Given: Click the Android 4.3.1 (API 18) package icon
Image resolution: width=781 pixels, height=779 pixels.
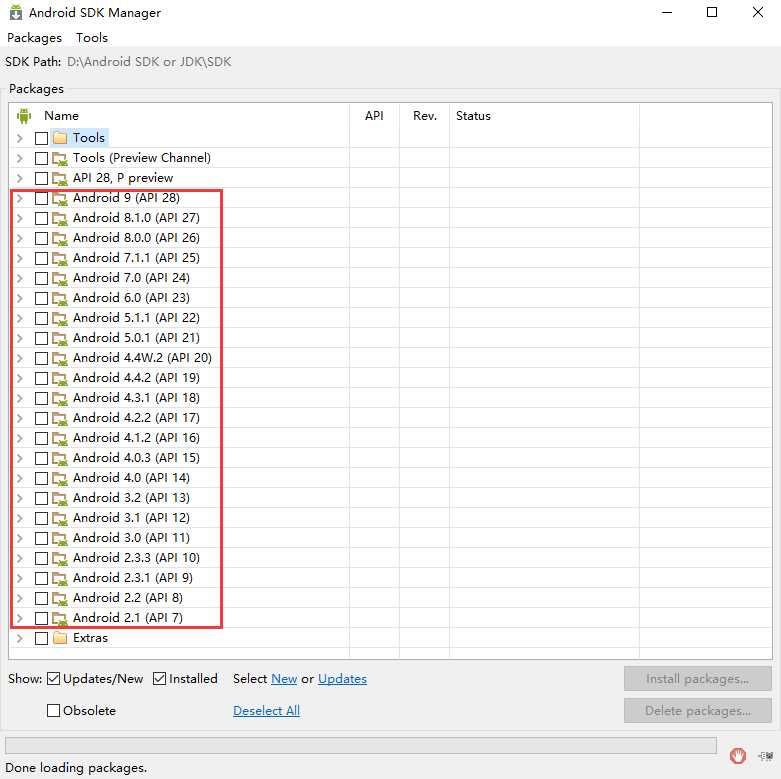Looking at the screenshot, I should coord(60,398).
